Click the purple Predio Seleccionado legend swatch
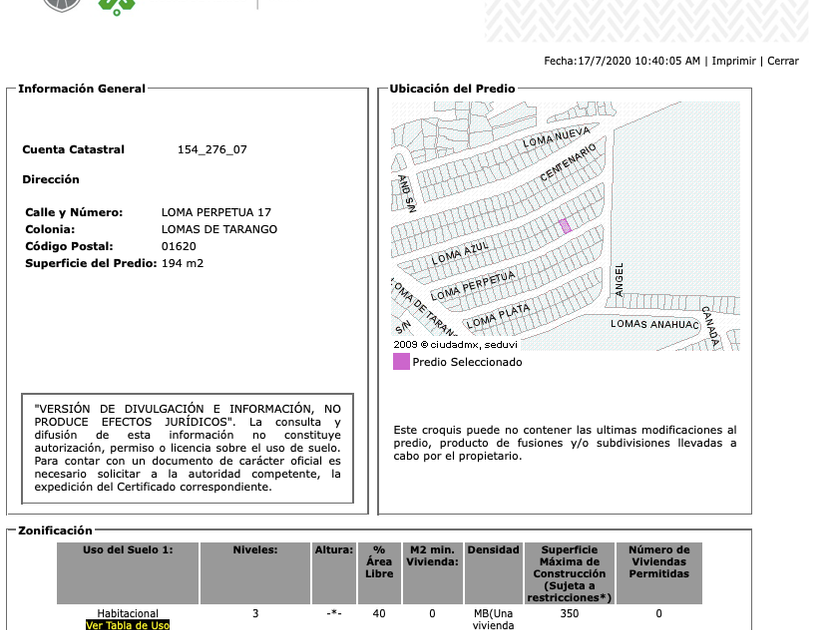 click(x=401, y=362)
